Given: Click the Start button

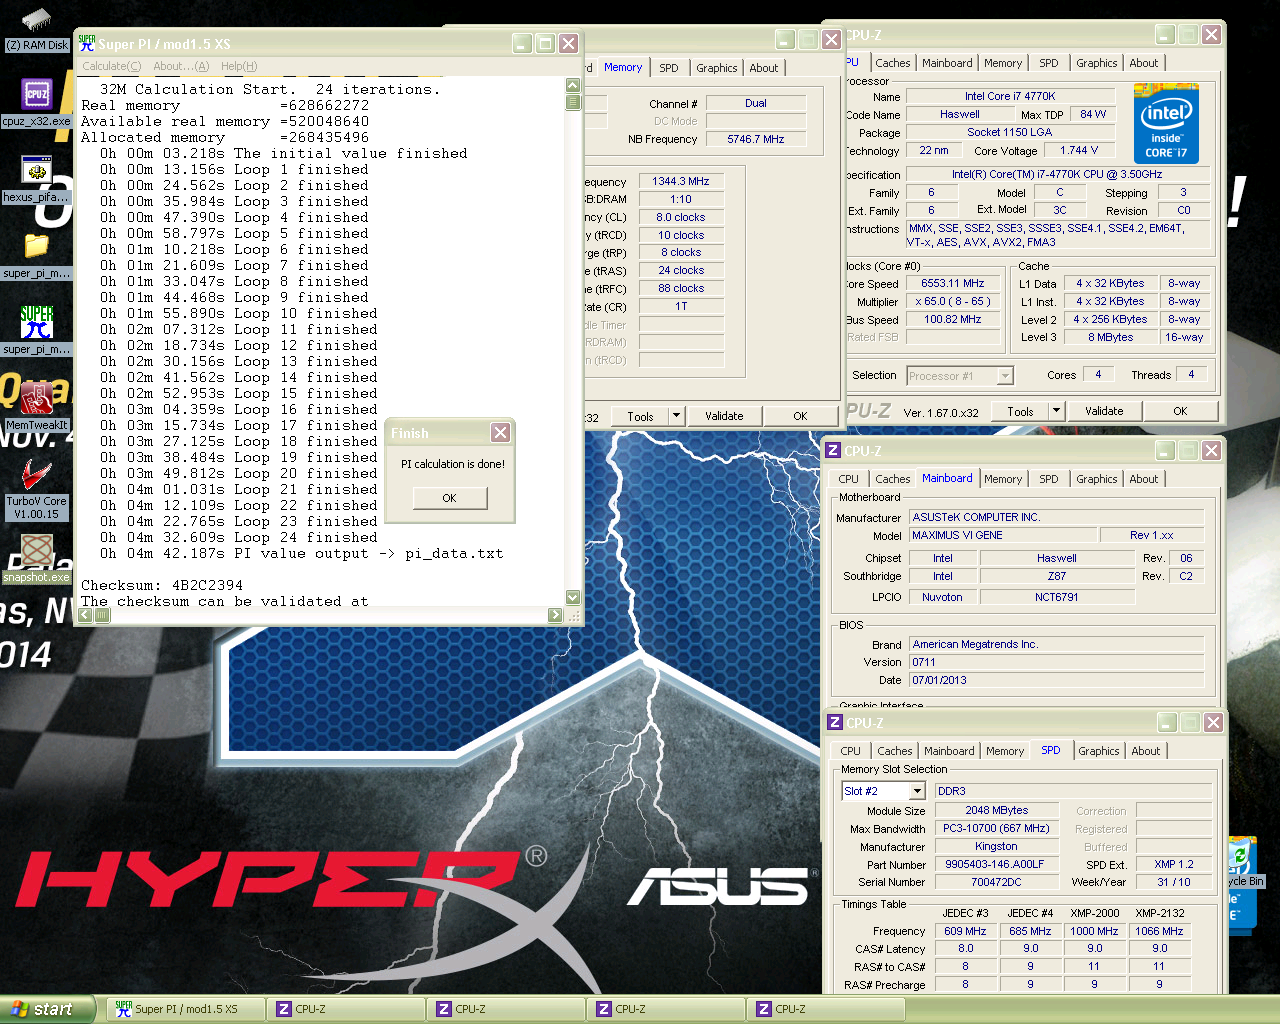Looking at the screenshot, I should coord(47,1009).
